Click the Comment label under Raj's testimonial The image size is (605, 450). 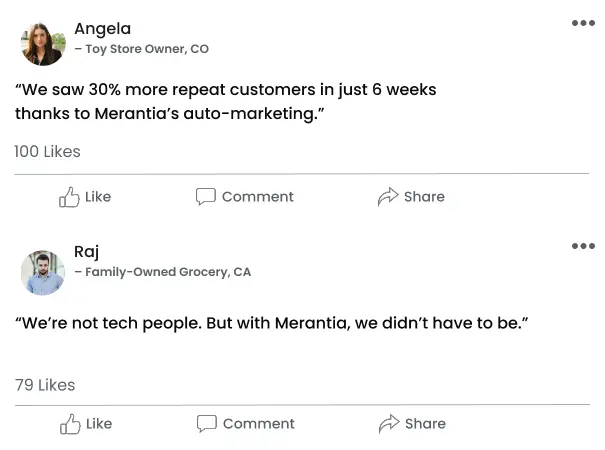tap(259, 424)
